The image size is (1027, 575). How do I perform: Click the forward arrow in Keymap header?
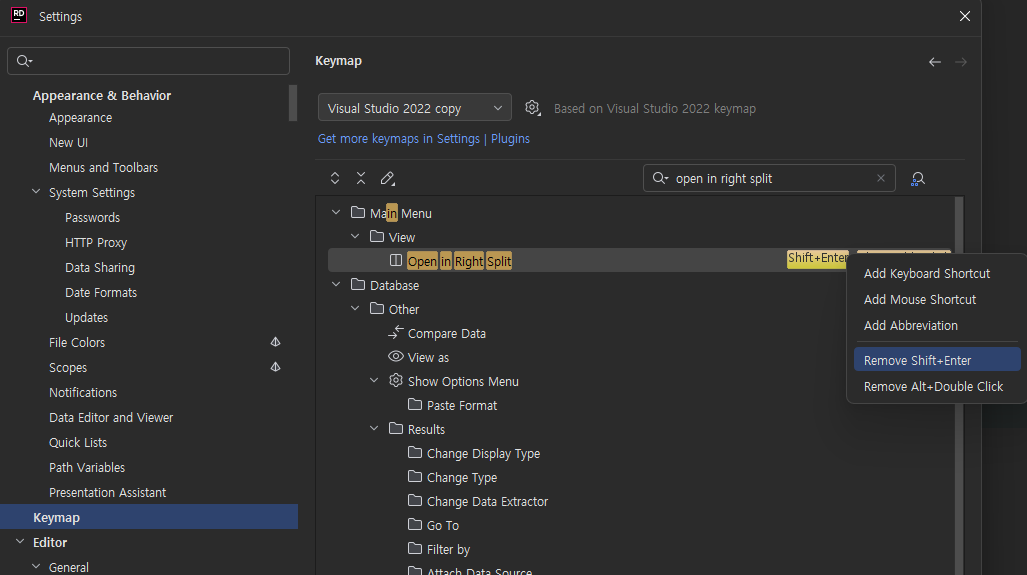click(x=961, y=62)
